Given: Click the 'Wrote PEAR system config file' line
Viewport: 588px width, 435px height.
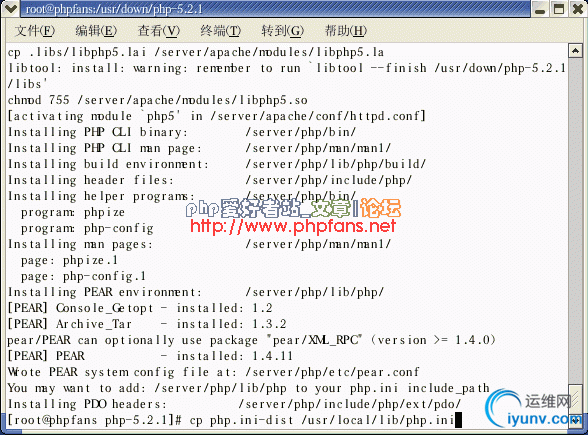Looking at the screenshot, I should tap(213, 372).
